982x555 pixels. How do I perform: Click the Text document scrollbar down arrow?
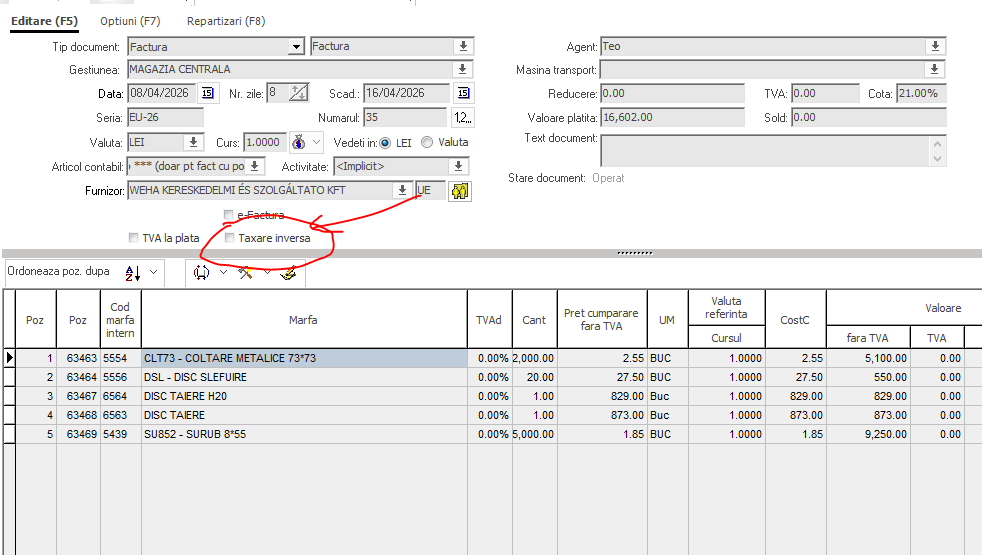click(x=938, y=158)
